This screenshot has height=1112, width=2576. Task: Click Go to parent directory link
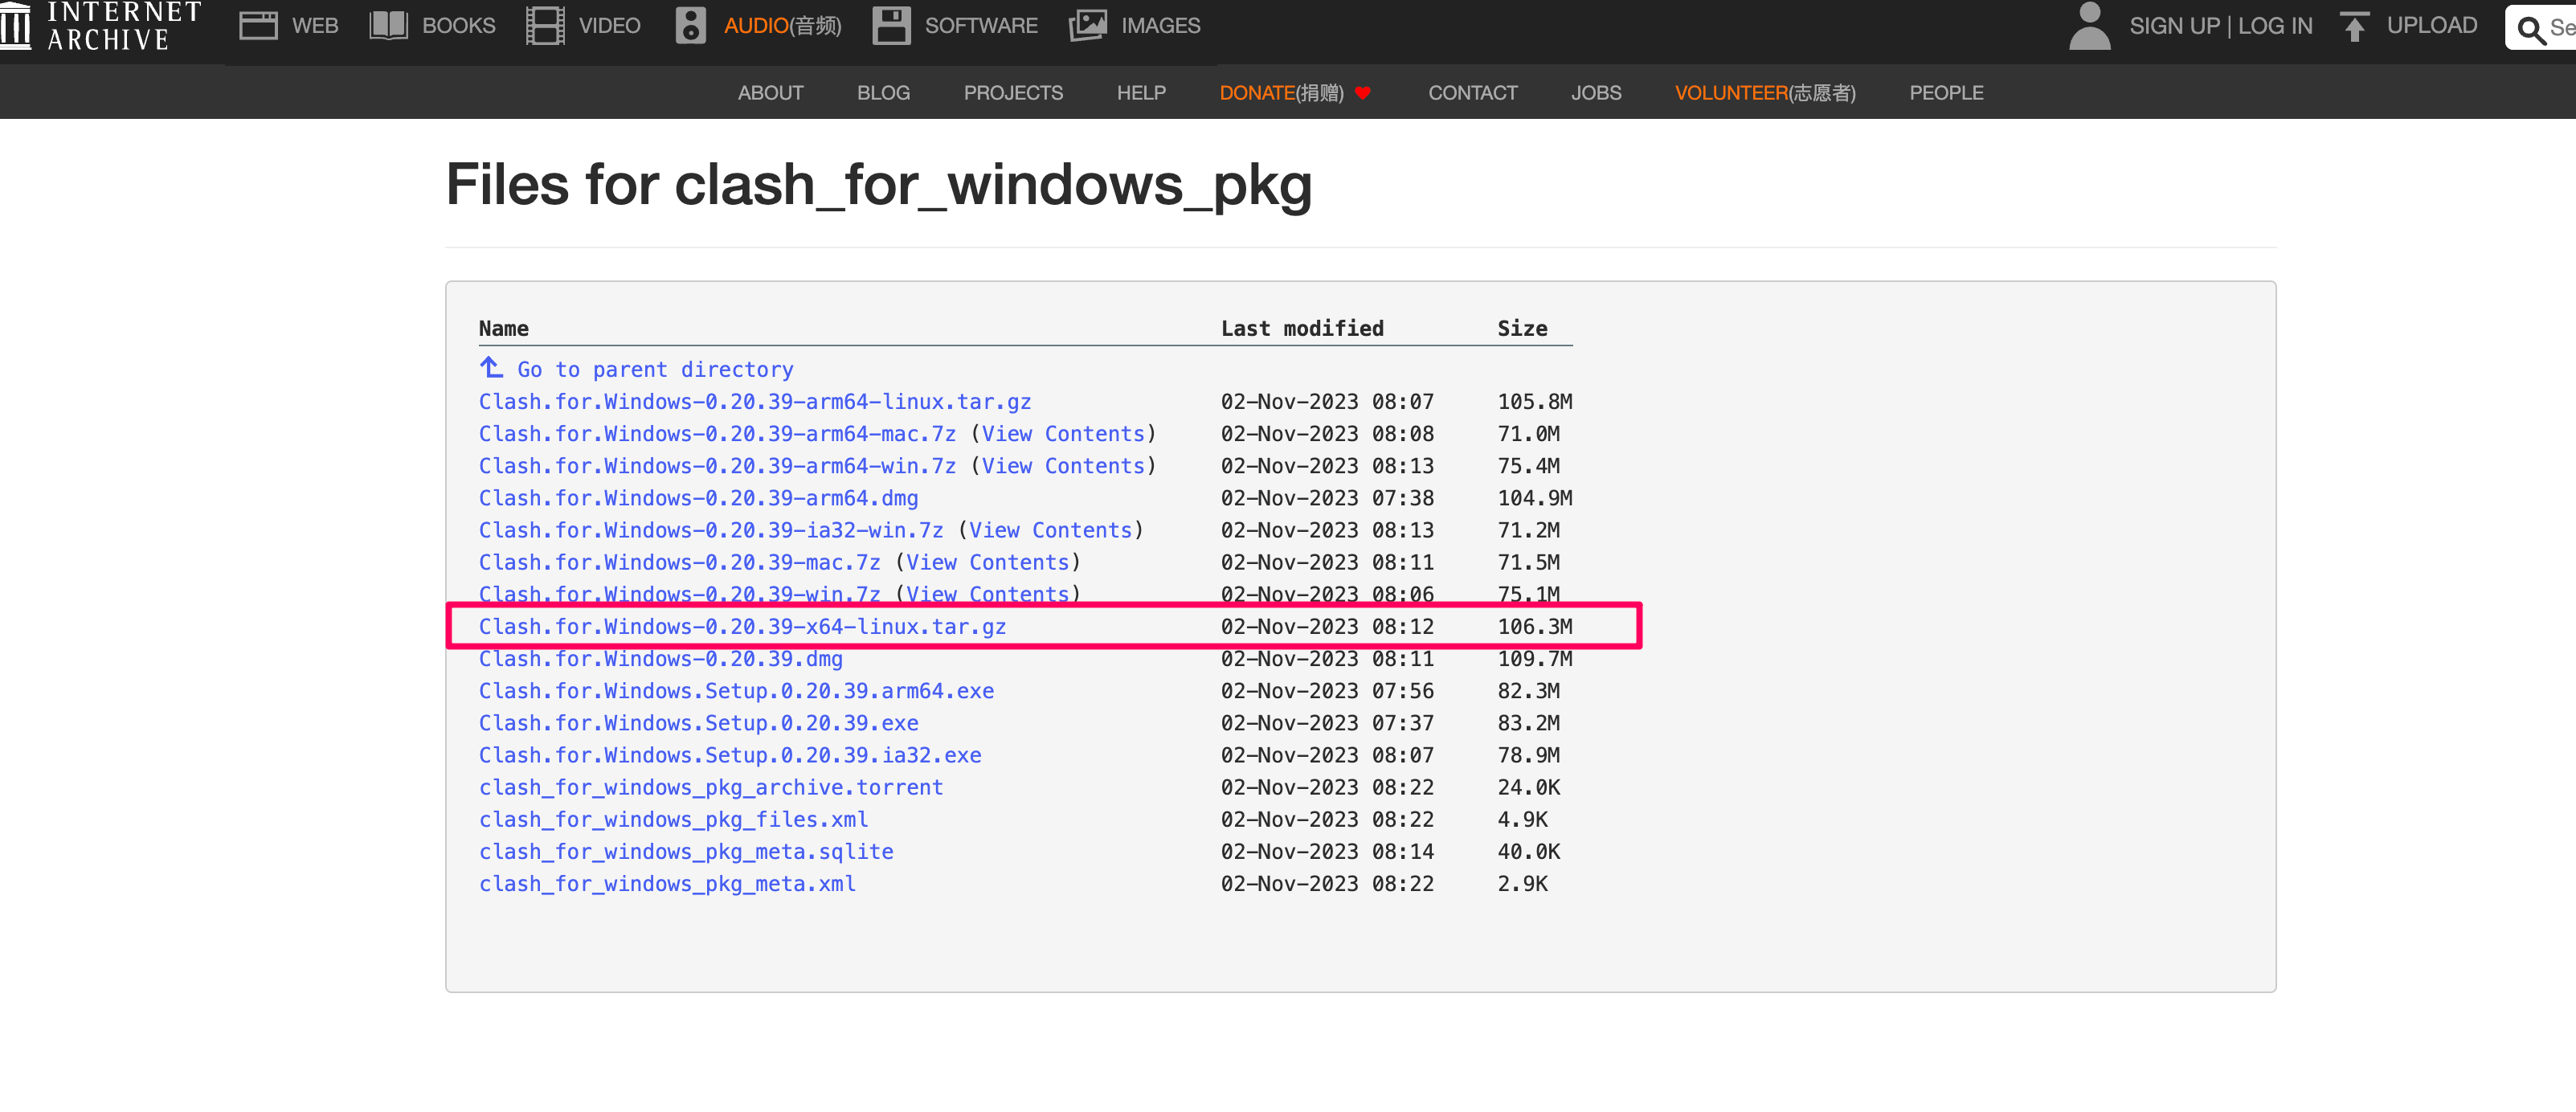[x=655, y=369]
